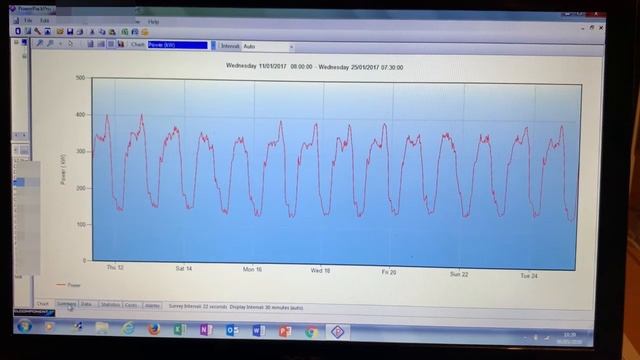Launch Internet Explorer from the taskbar
This screenshot has height=360, width=640.
tap(128, 328)
